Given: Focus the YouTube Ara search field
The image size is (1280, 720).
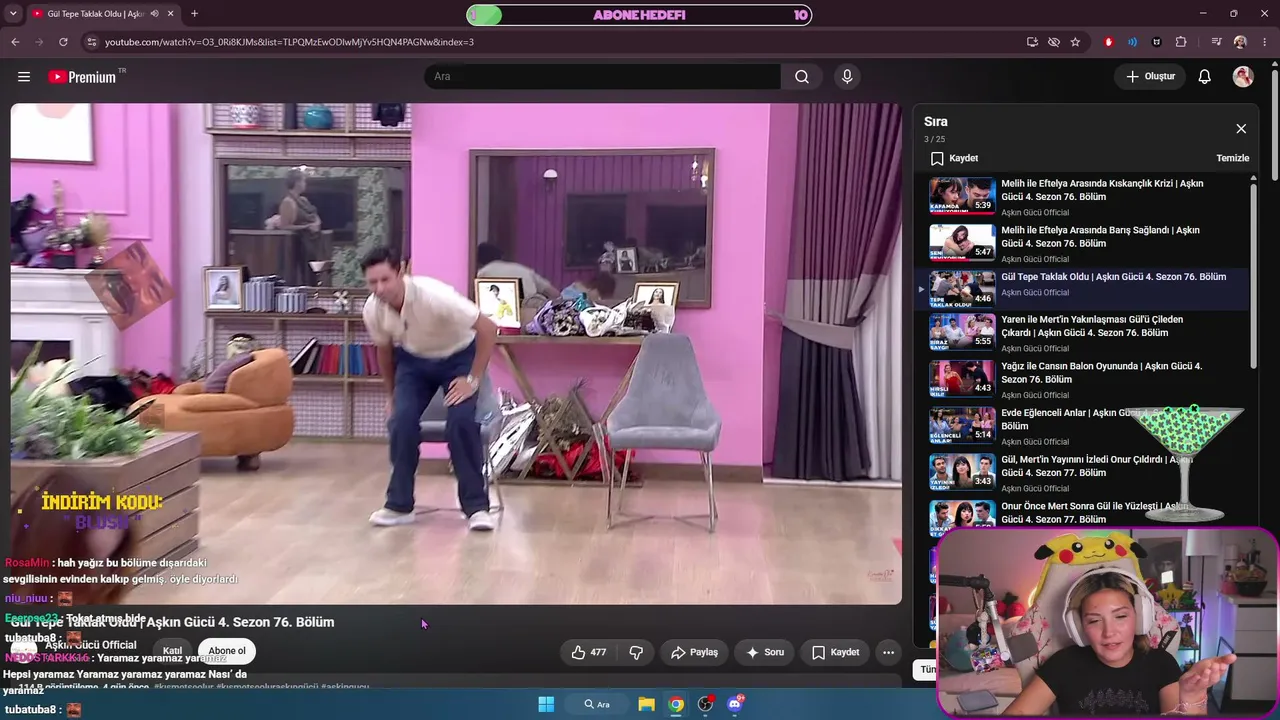Looking at the screenshot, I should (x=602, y=77).
